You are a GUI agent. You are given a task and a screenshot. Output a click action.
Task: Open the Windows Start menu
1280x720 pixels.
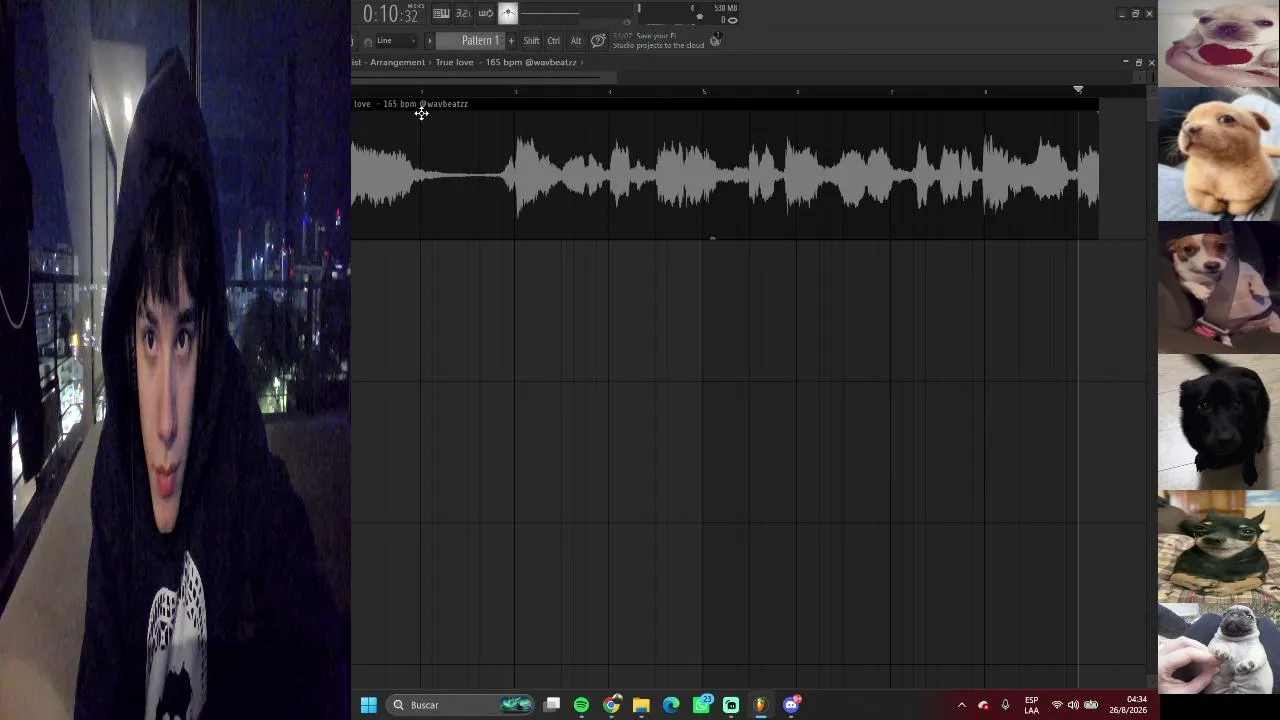pyautogui.click(x=368, y=705)
